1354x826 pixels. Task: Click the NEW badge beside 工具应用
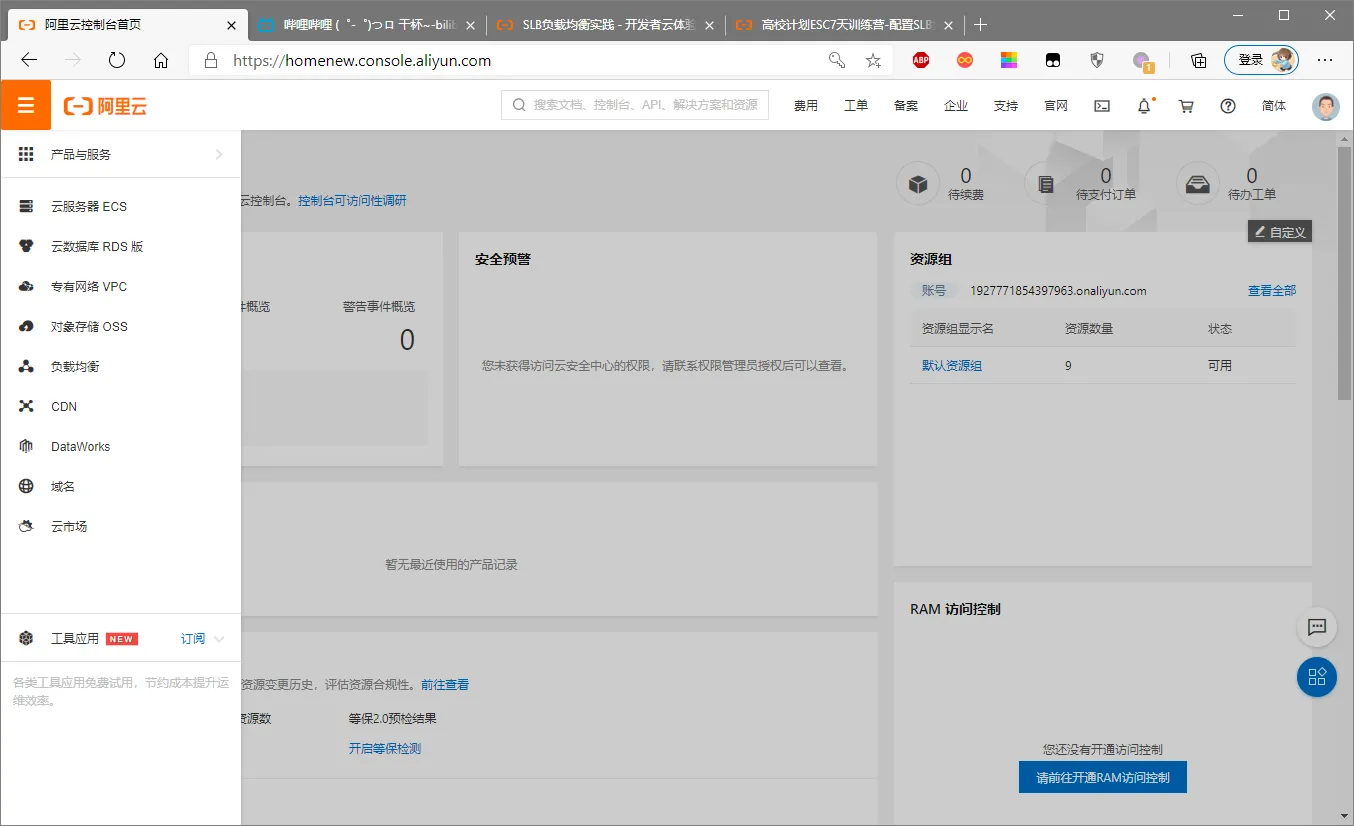pos(122,639)
